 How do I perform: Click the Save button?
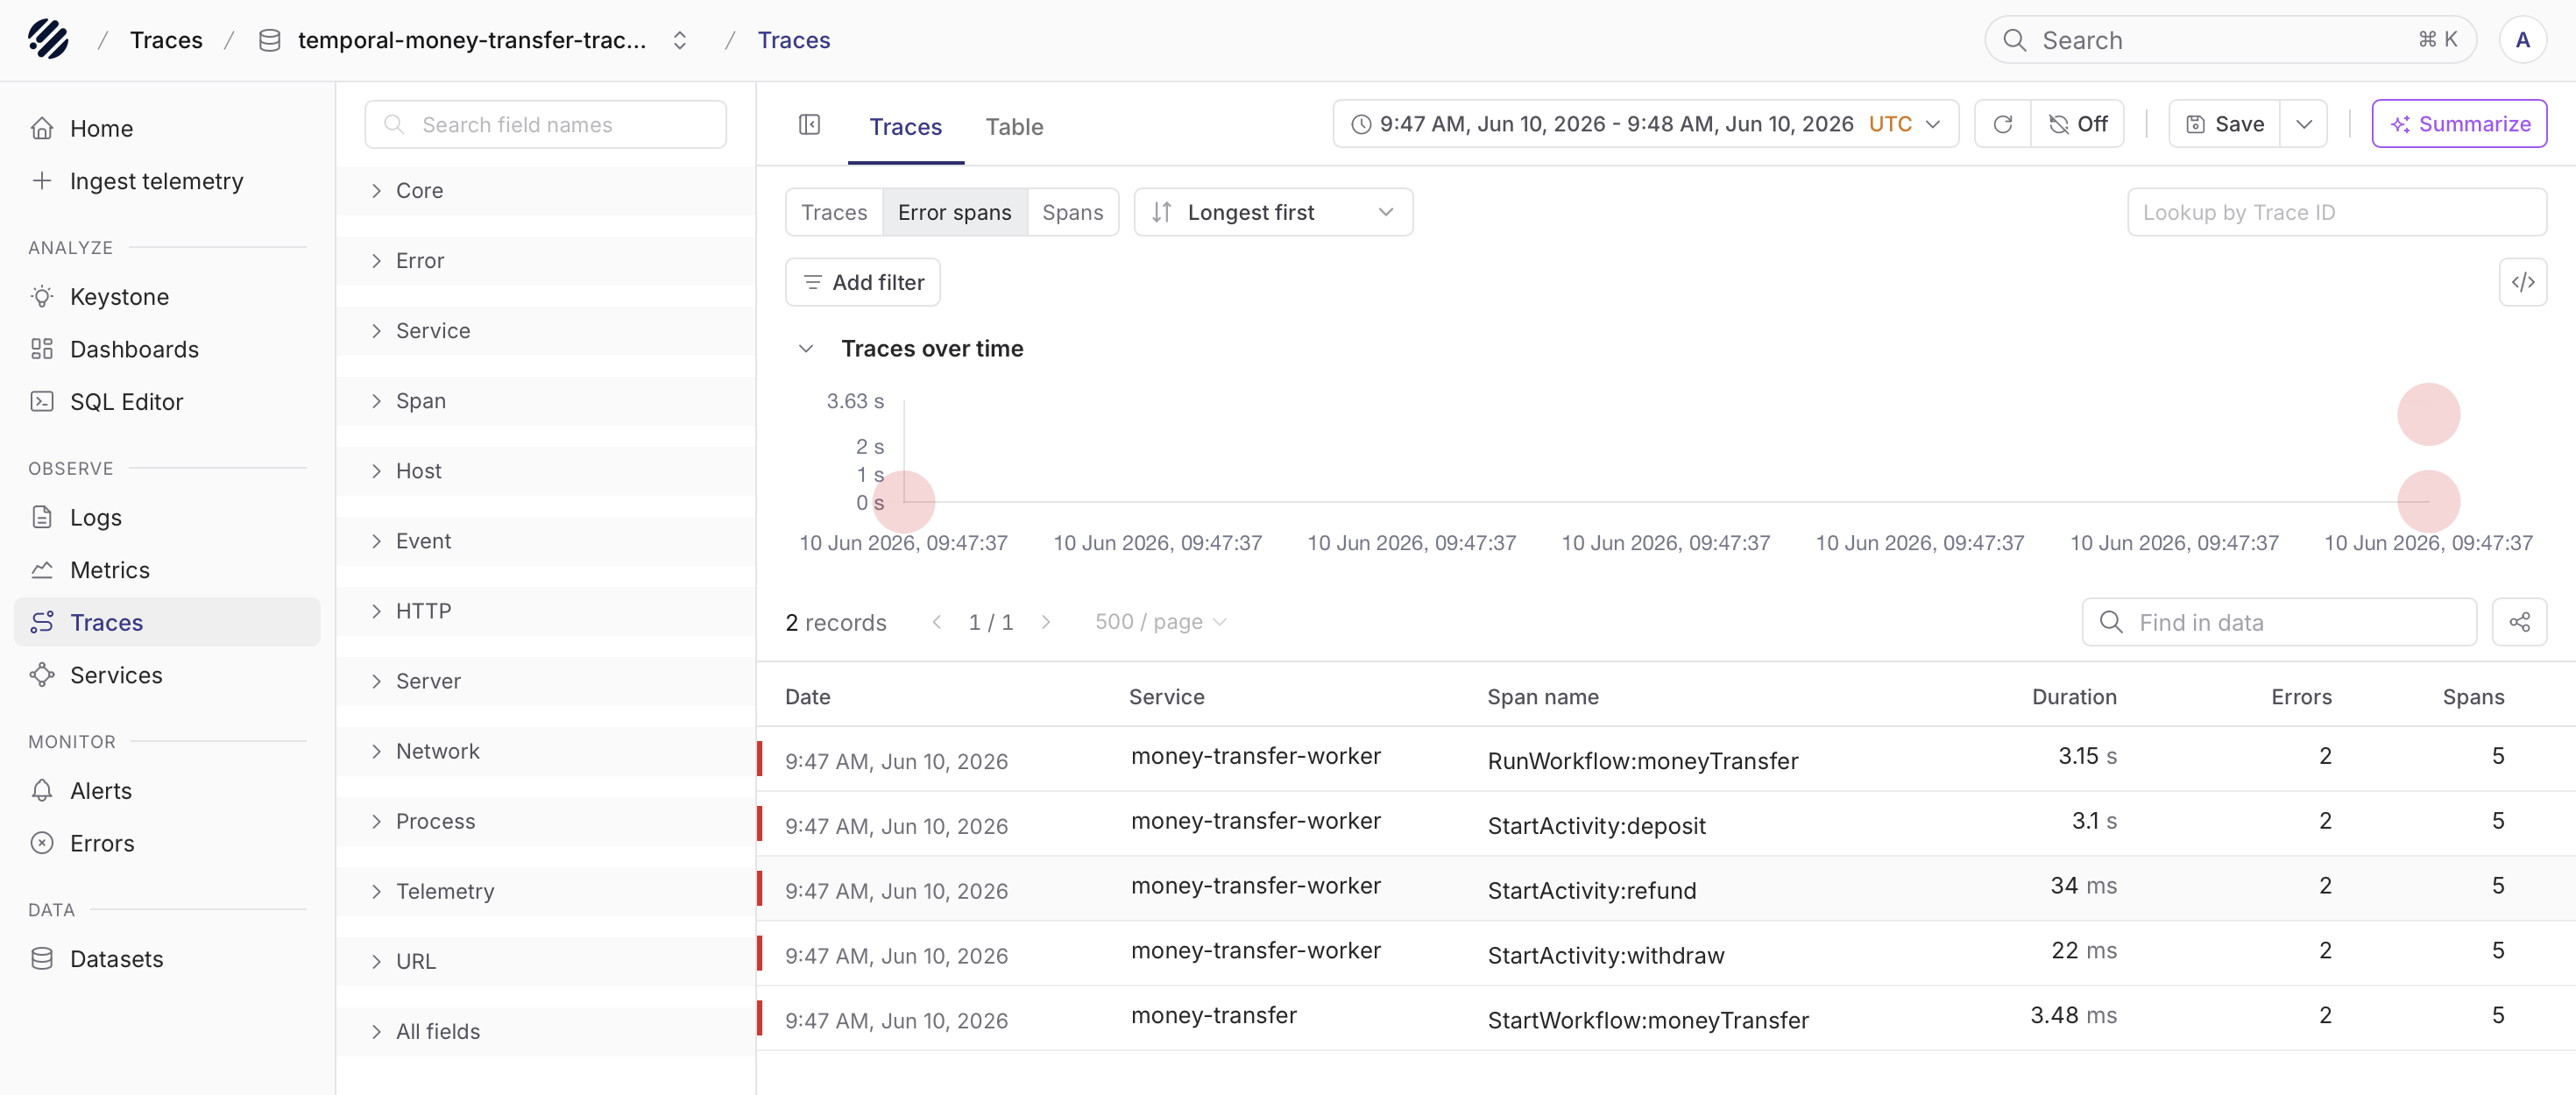pyautogui.click(x=2224, y=124)
